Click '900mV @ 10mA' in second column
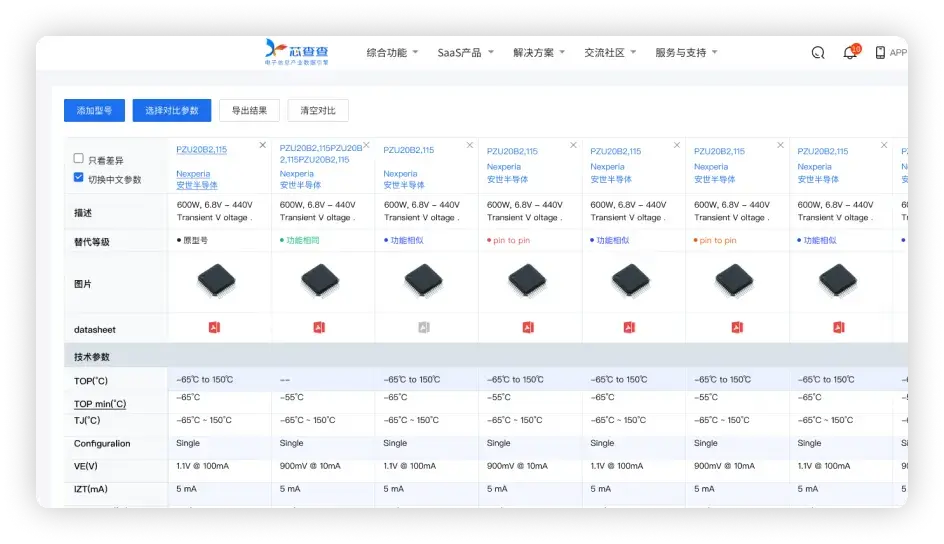Viewport: 944px width, 544px height. point(310,466)
